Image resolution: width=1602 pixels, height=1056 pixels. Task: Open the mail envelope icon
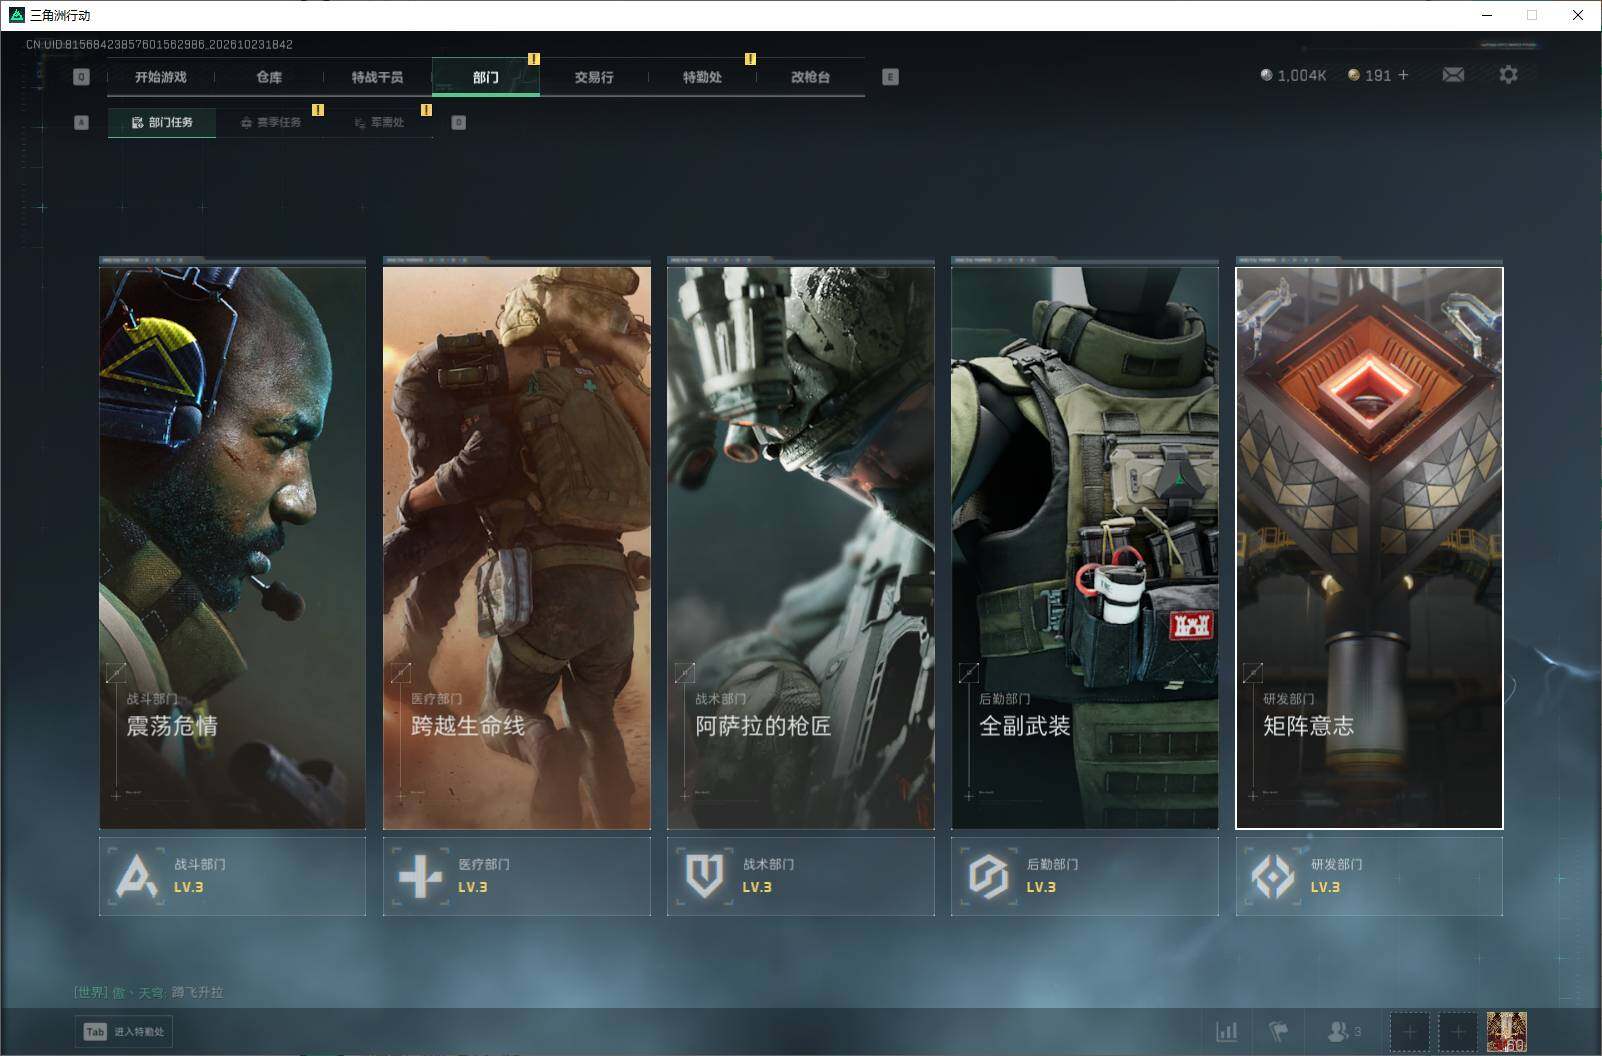[x=1453, y=75]
